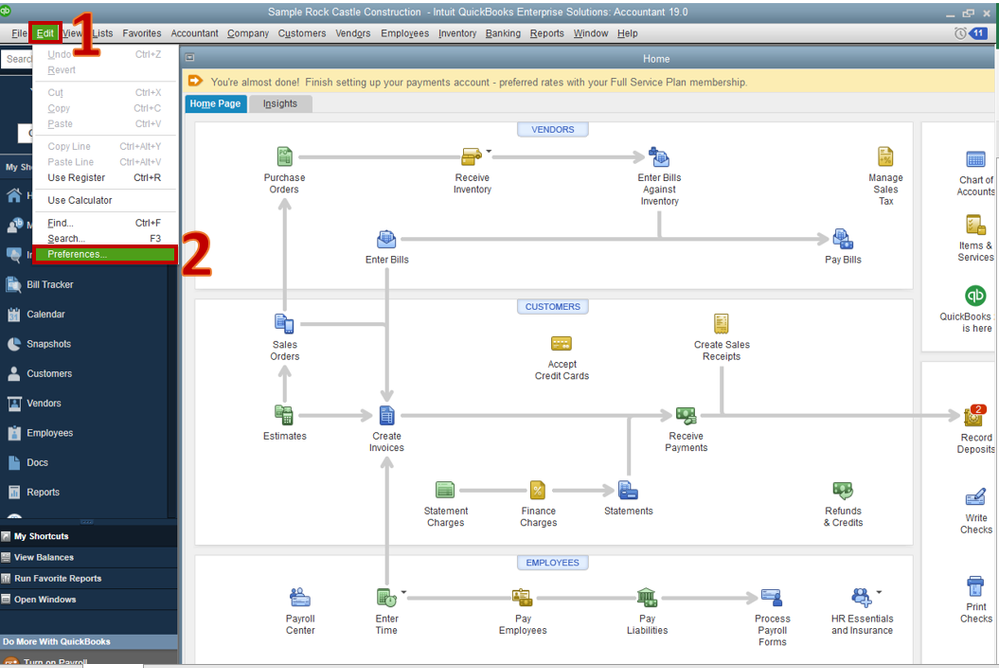This screenshot has width=999, height=668.
Task: Open the Payroll Center icon
Action: (300, 598)
